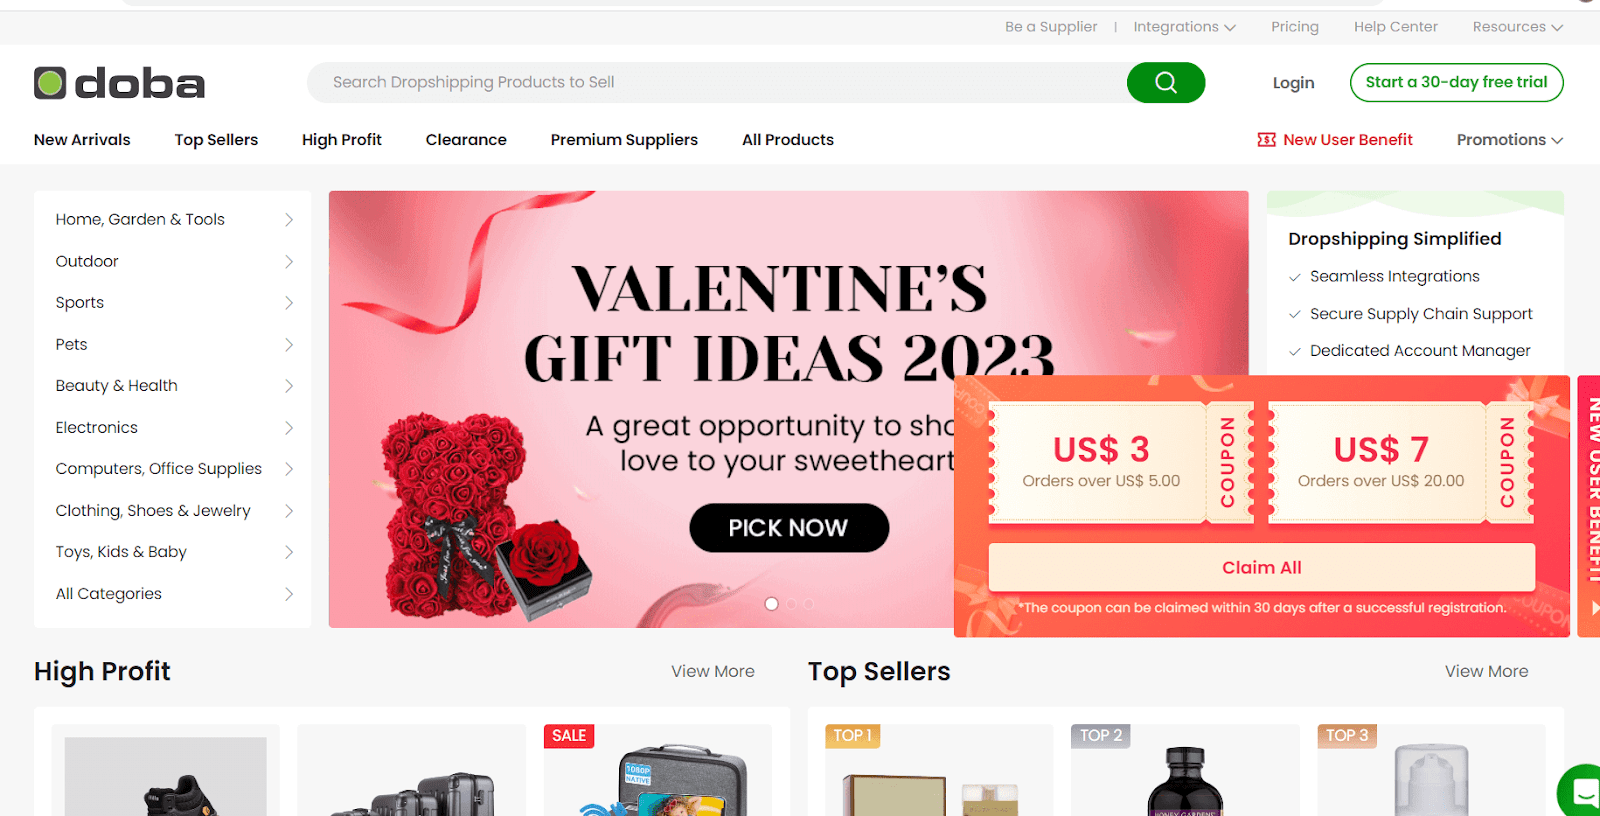Click the PICK NOW banner button

[x=788, y=528]
